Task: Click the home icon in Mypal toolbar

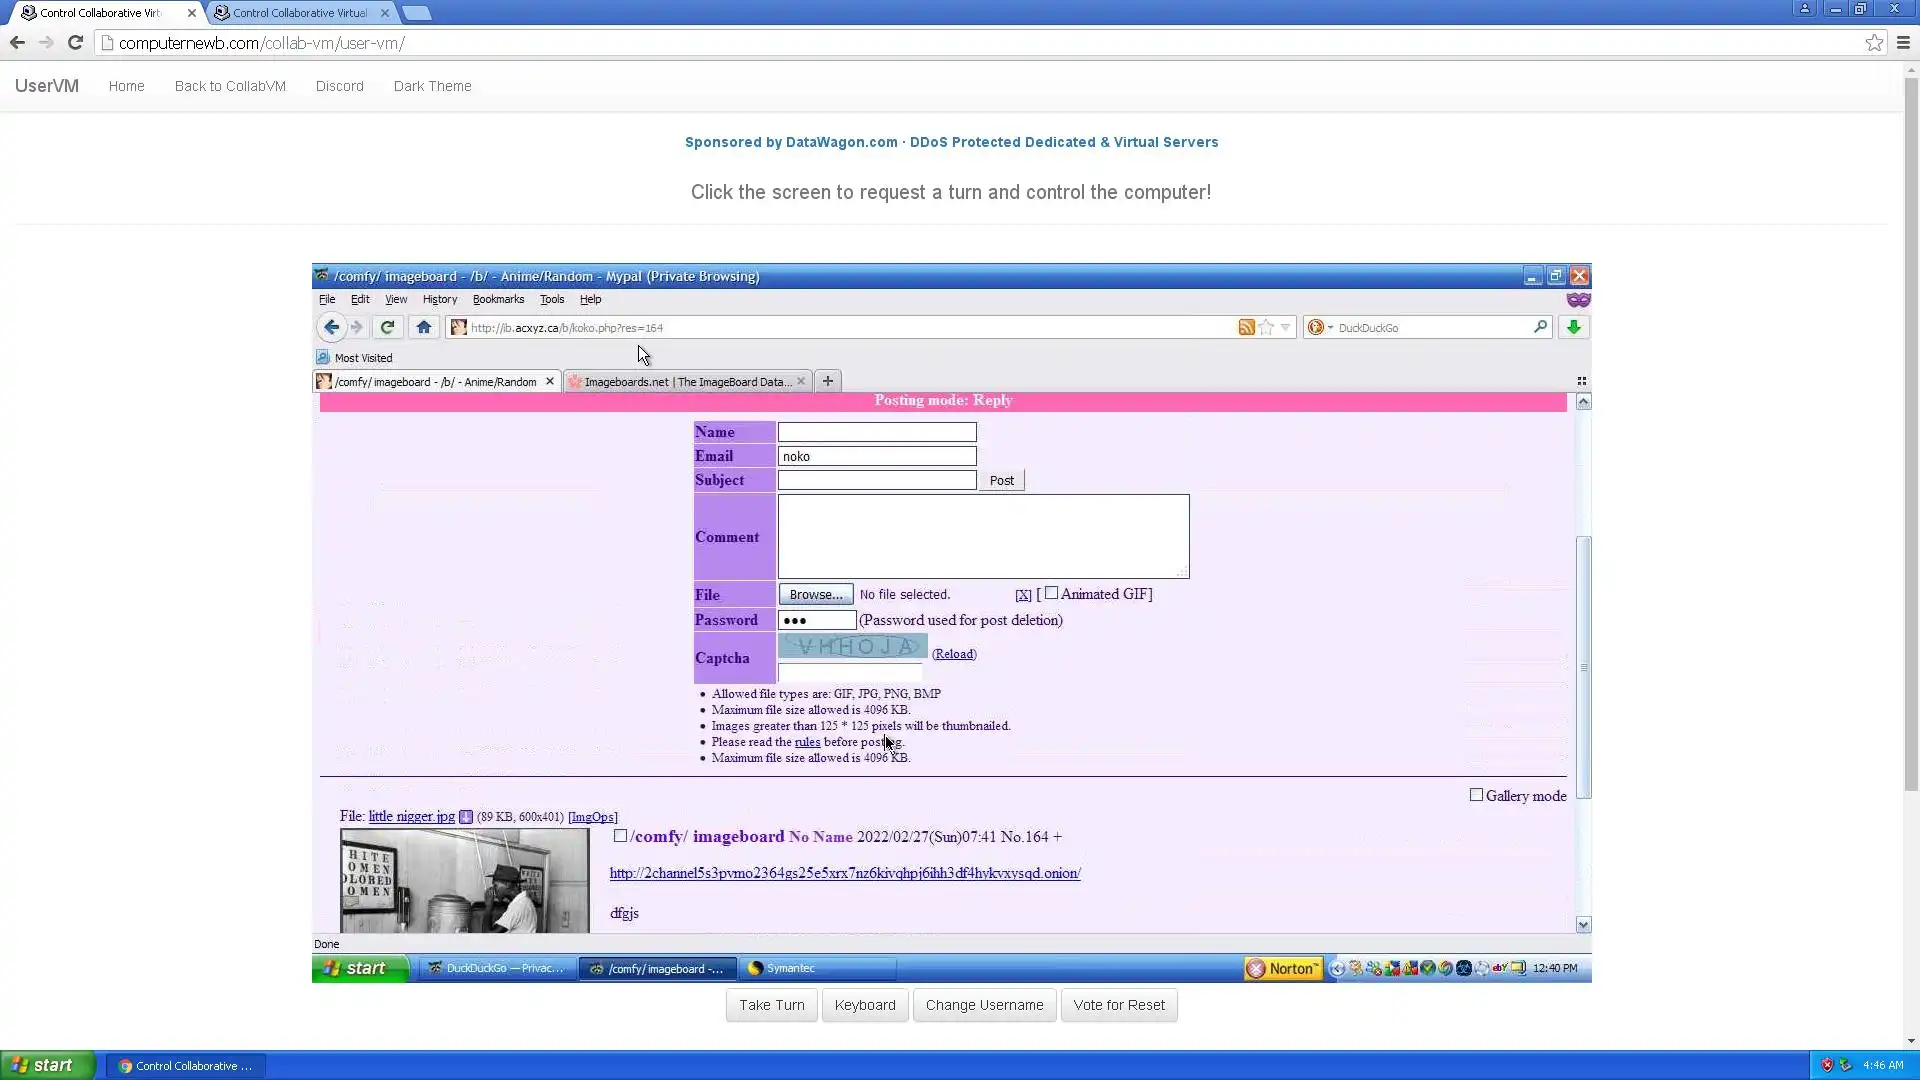Action: click(x=424, y=327)
